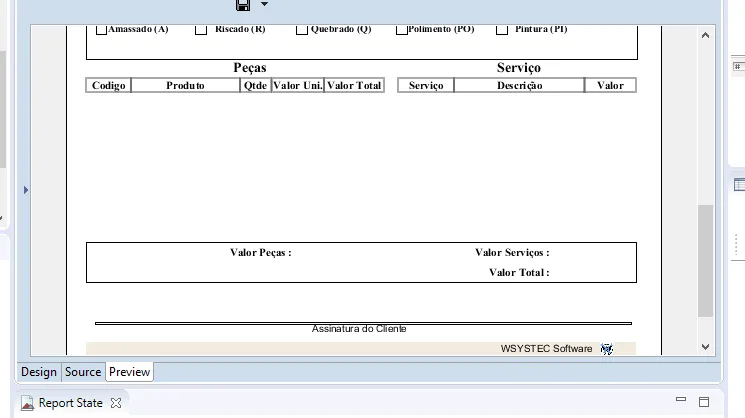Click the Valor Peças label

261,253
